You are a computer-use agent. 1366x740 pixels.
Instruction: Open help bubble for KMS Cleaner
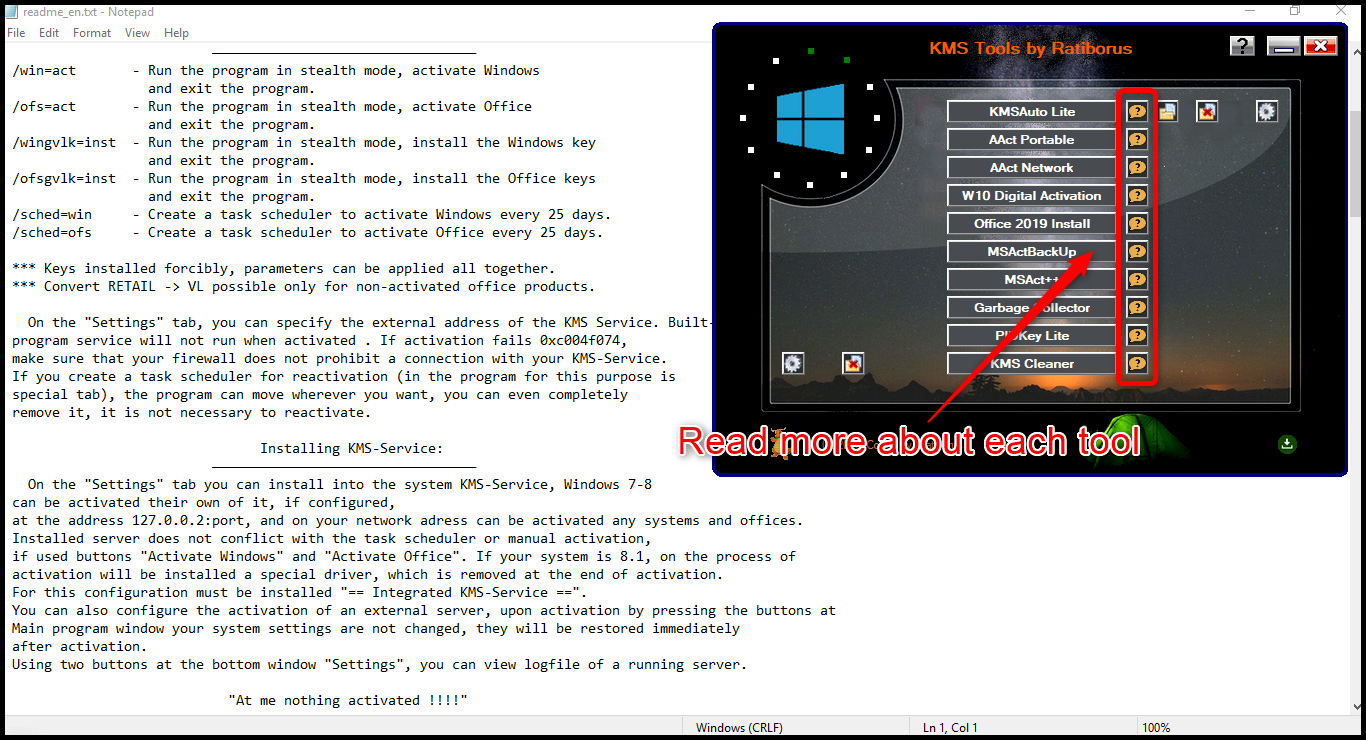coord(1137,364)
